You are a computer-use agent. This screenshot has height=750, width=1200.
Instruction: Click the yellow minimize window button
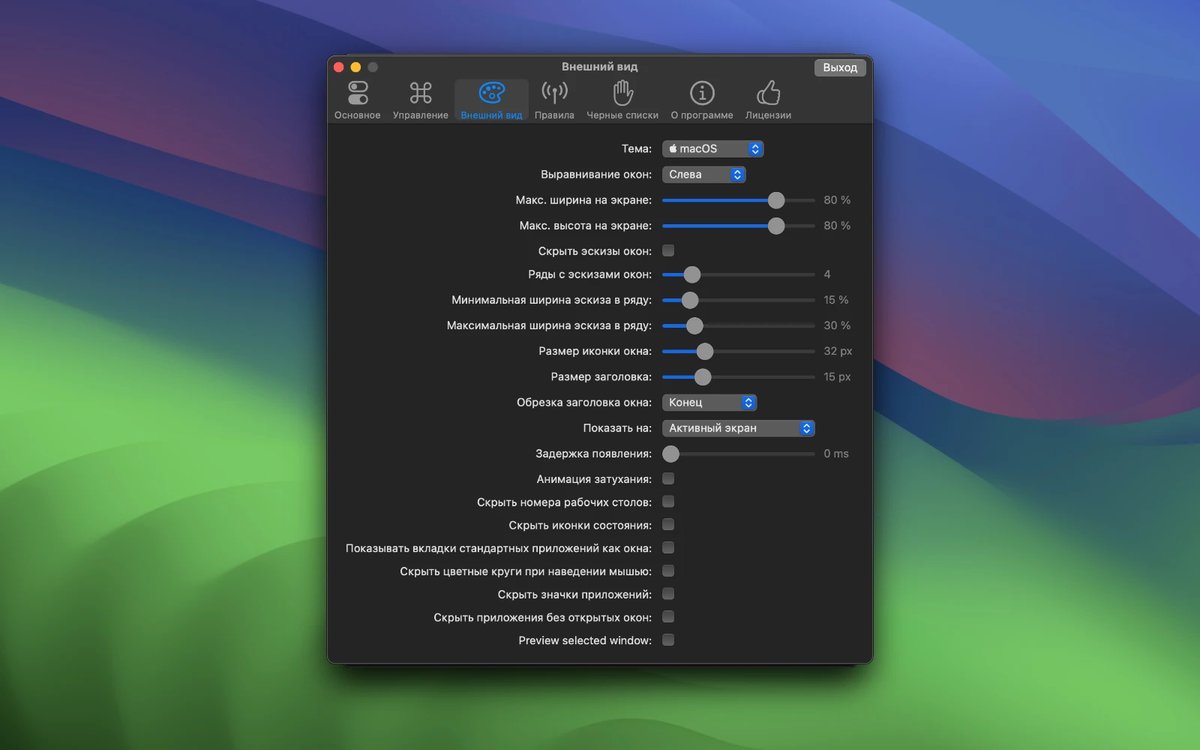355,67
